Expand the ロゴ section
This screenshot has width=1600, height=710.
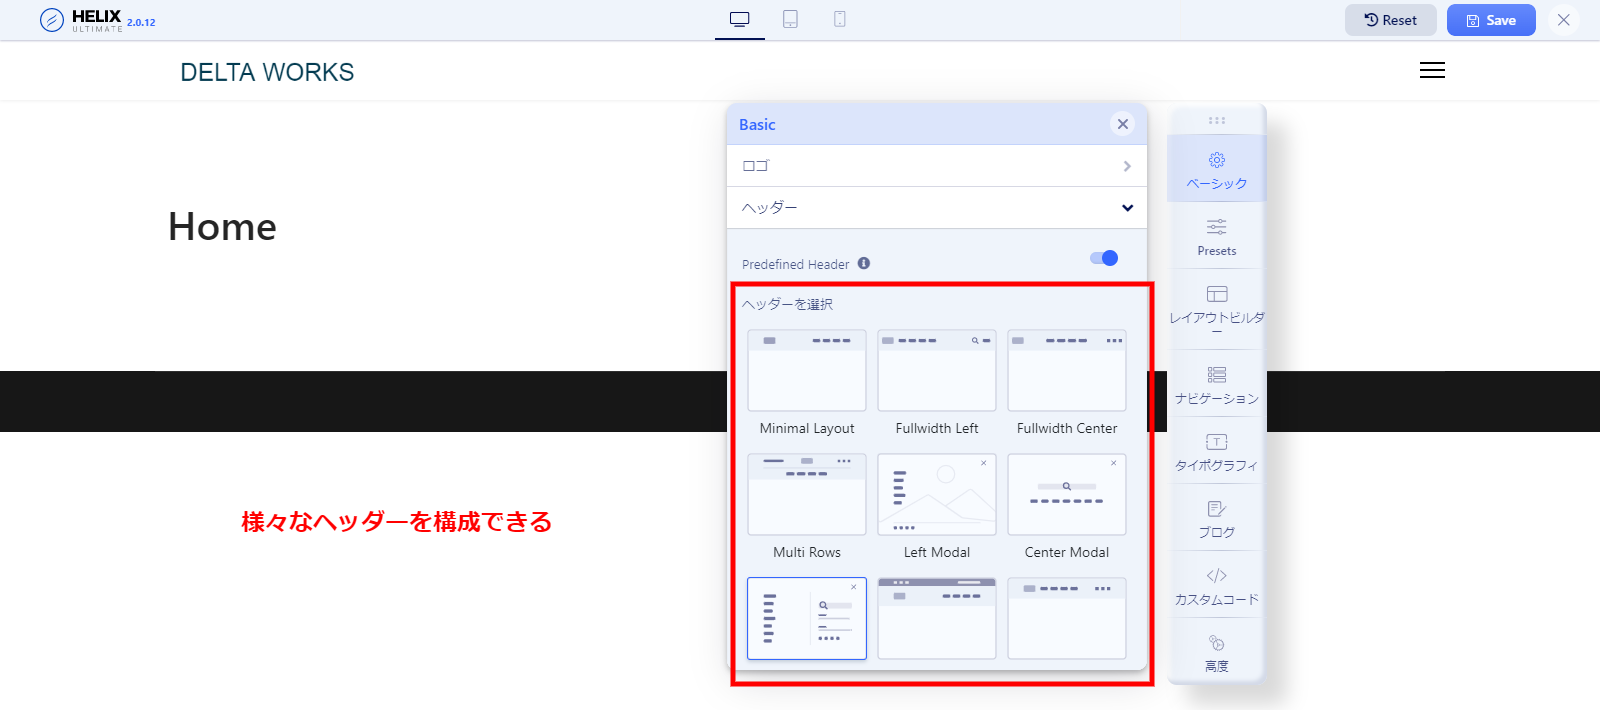[936, 166]
